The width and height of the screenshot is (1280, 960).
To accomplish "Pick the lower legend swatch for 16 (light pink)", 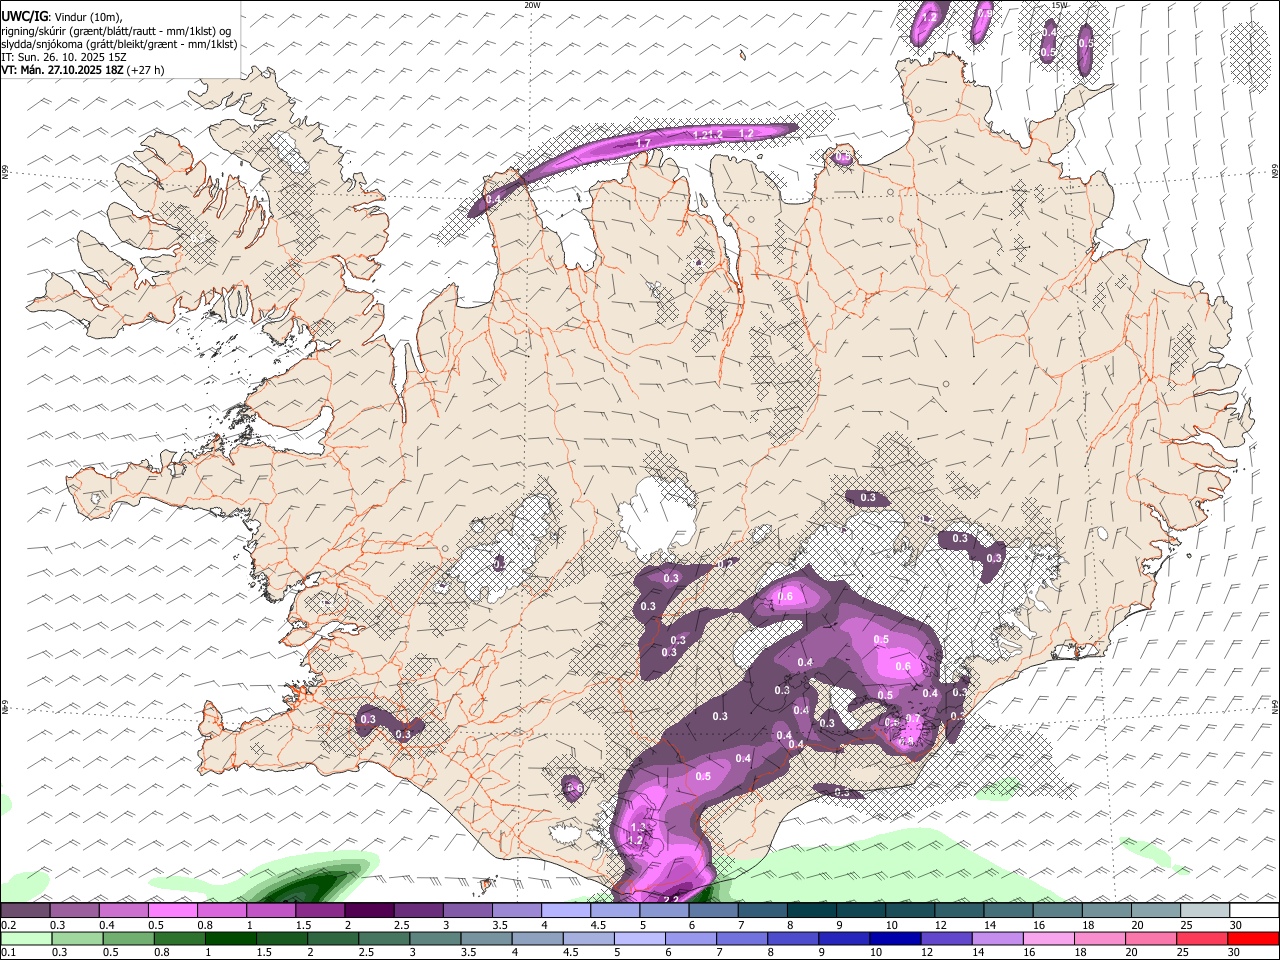I will (x=1049, y=939).
